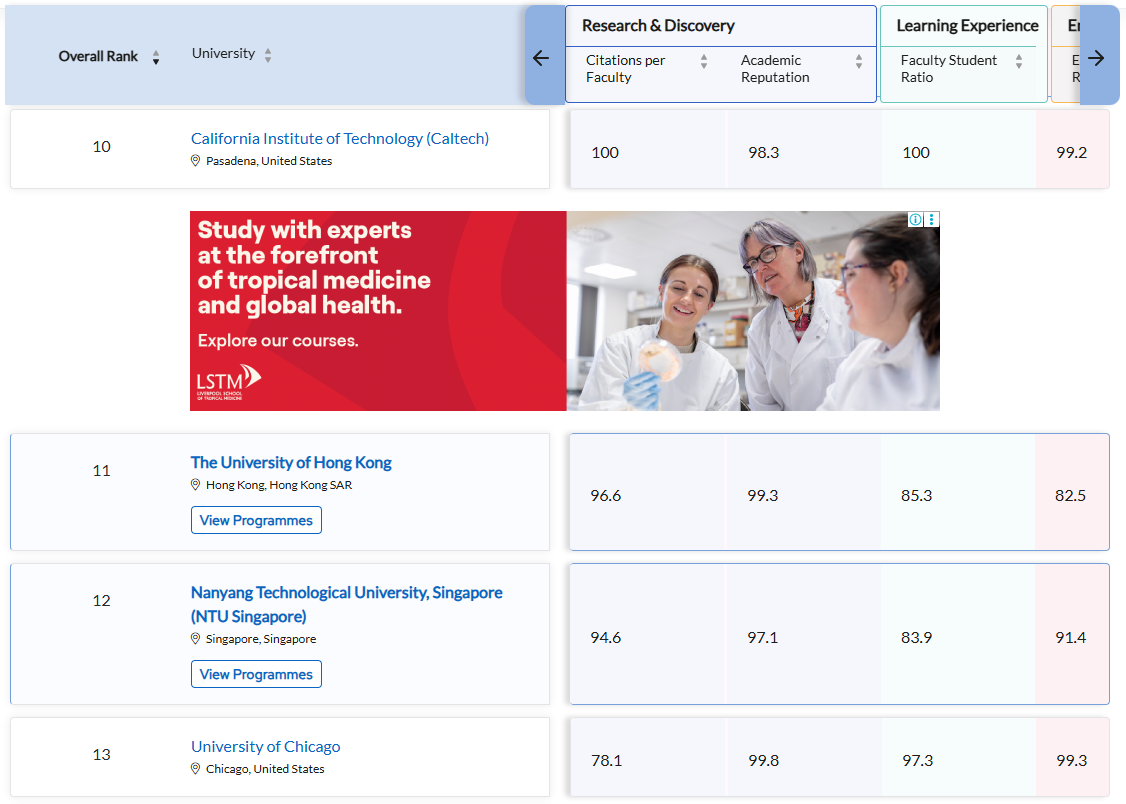
Task: Sort by Faculty Student Ratio arrows
Action: pos(1019,61)
